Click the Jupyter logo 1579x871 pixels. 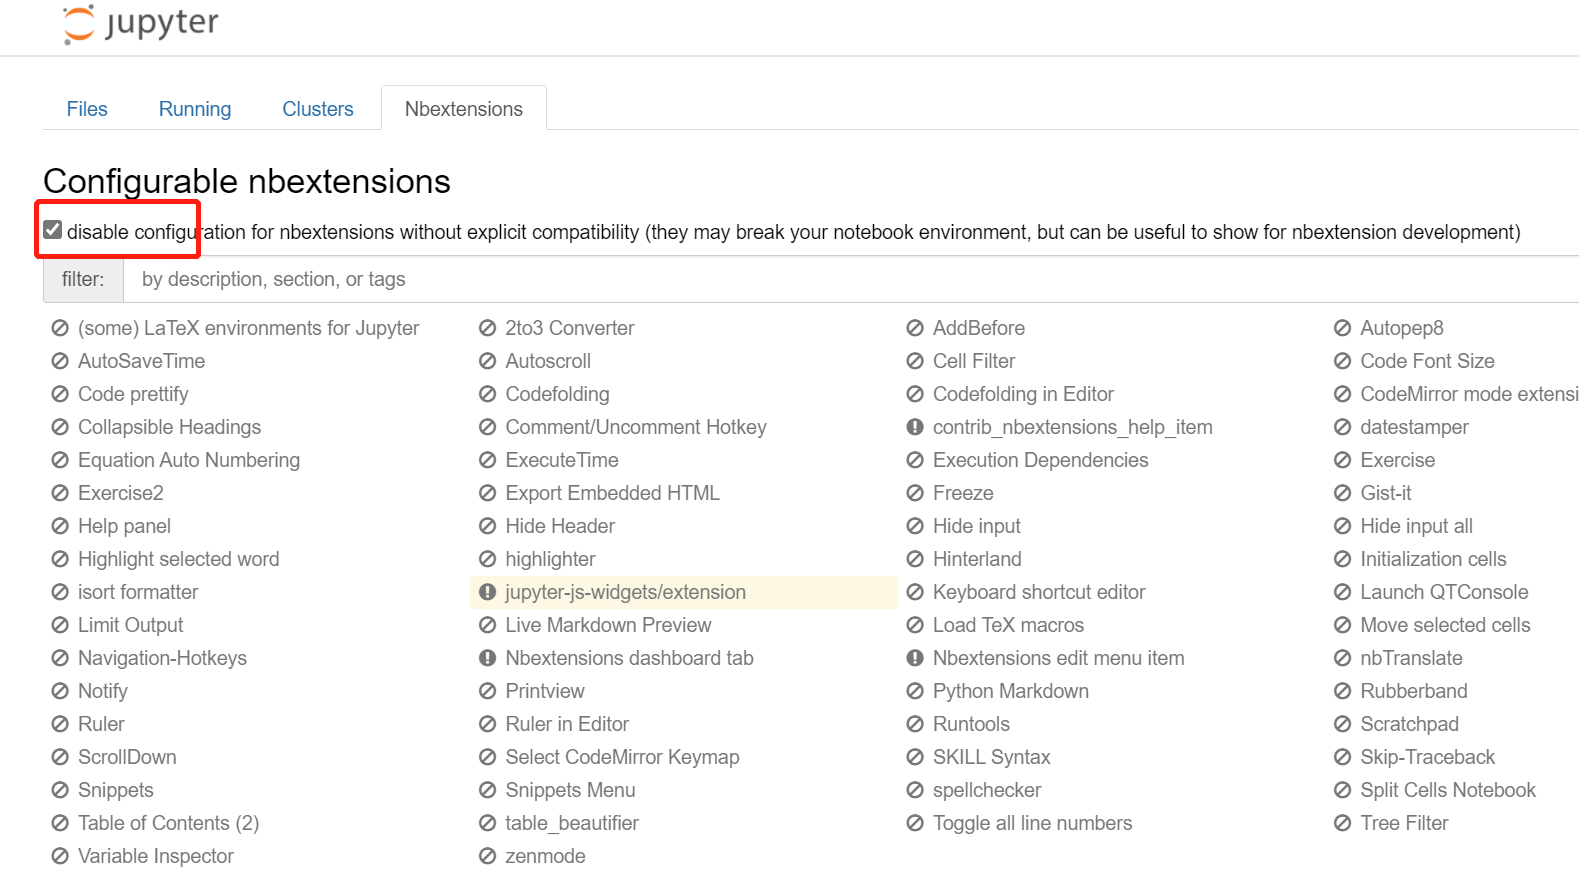click(138, 25)
